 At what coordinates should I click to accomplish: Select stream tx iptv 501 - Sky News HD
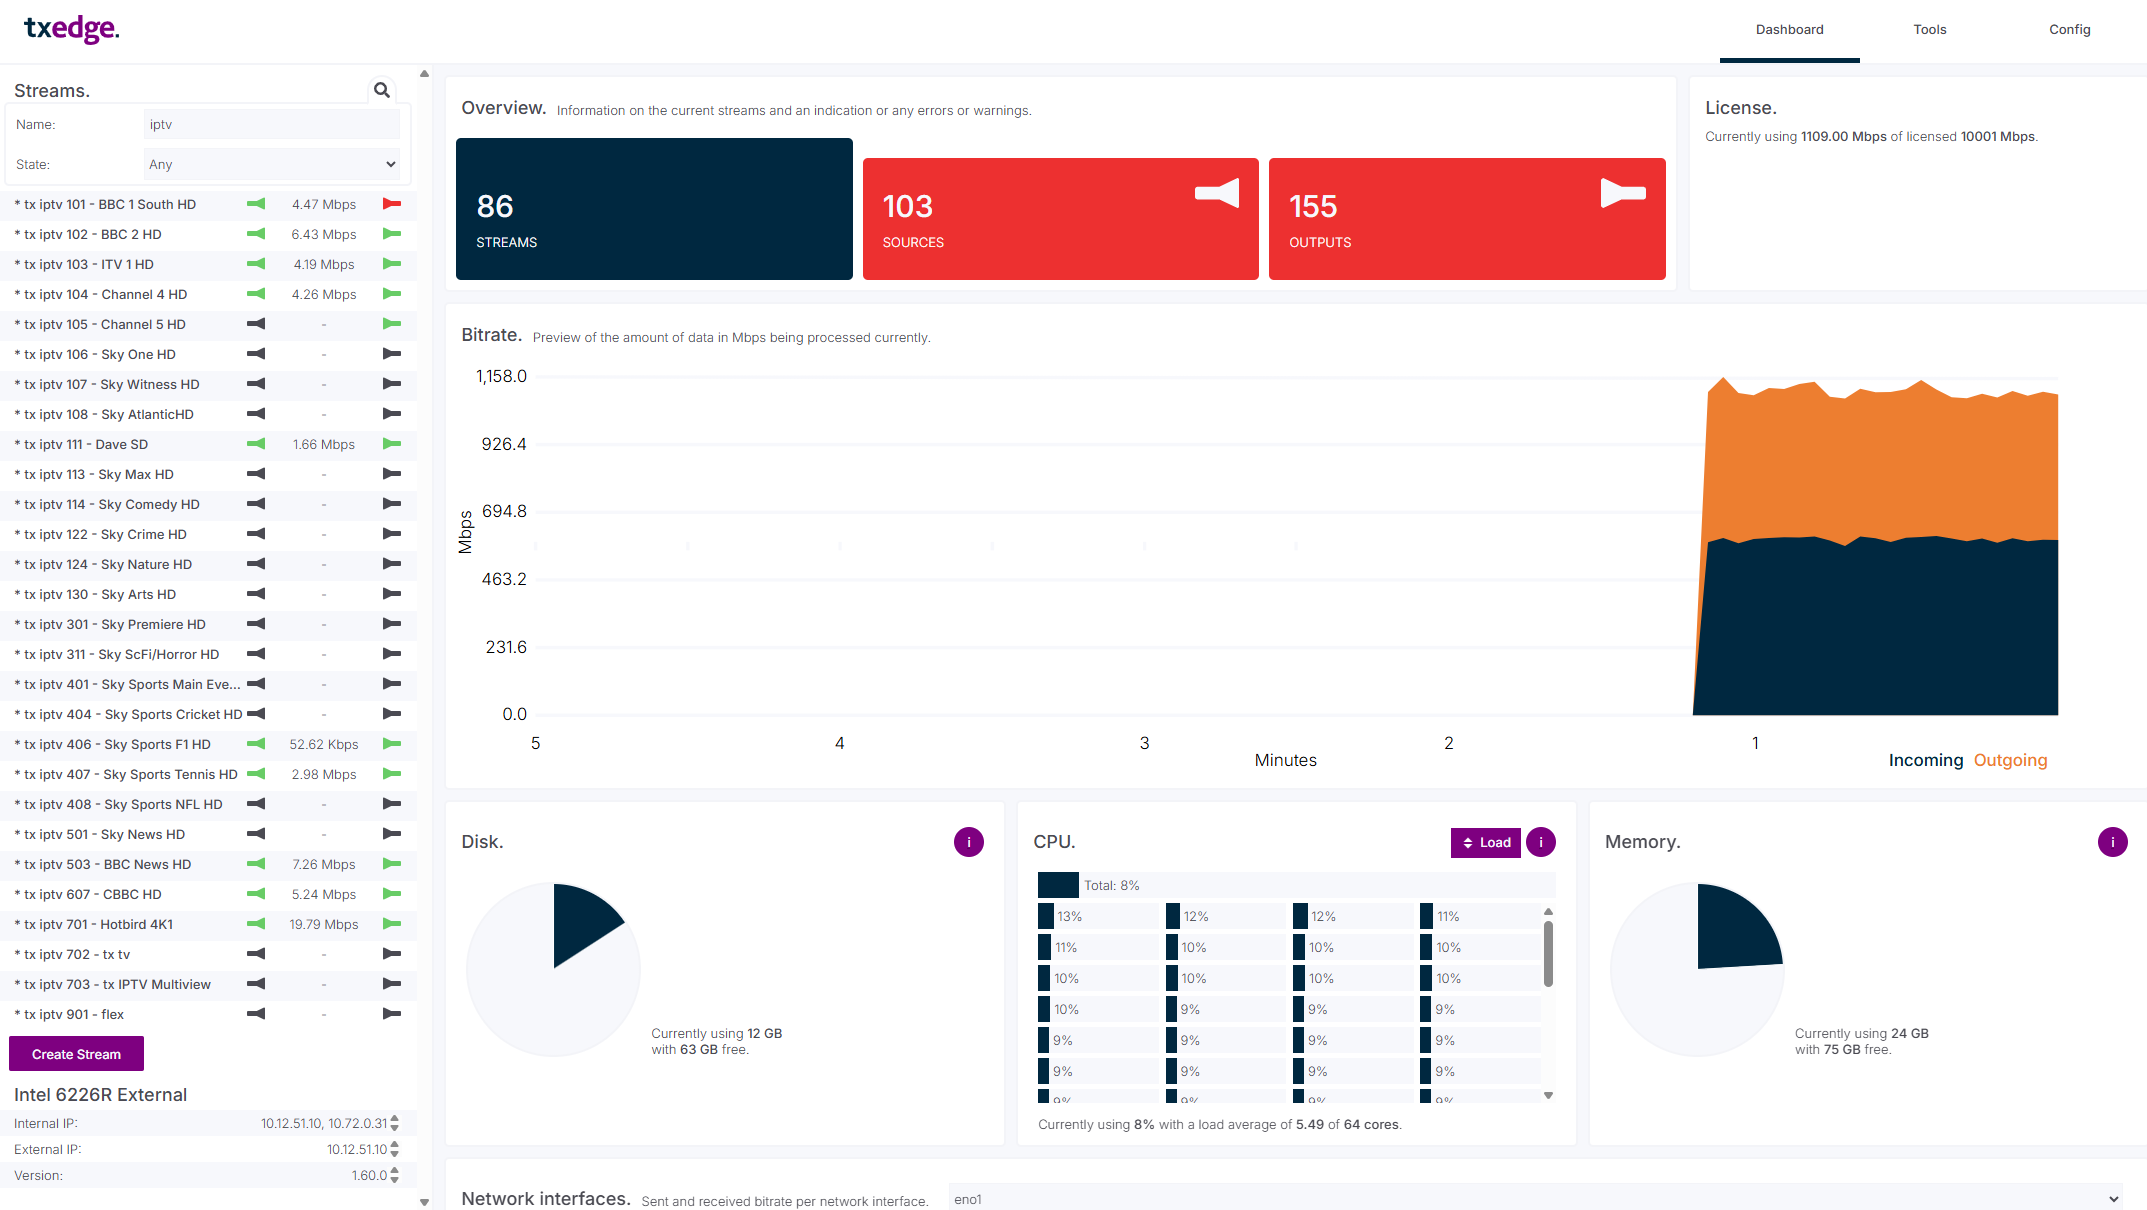pyautogui.click(x=100, y=834)
